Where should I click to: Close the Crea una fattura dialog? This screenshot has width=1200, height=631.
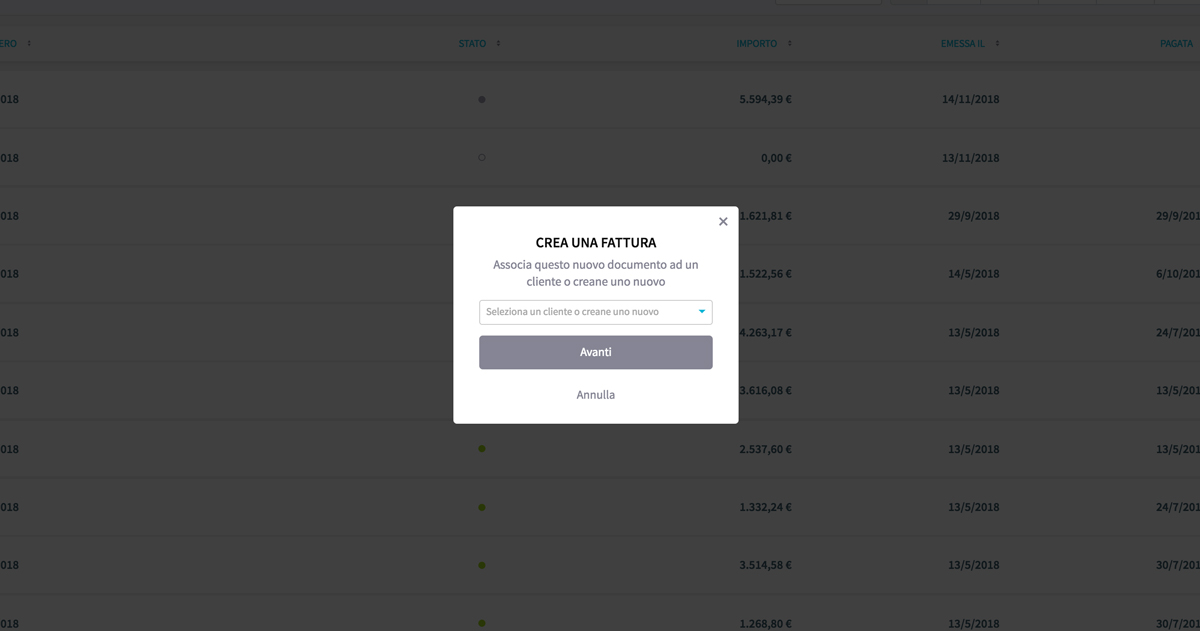[x=723, y=222]
